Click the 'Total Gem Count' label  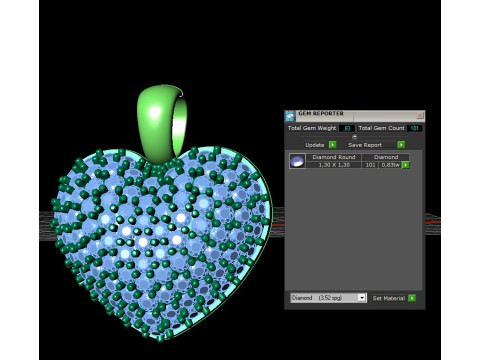tap(381, 128)
